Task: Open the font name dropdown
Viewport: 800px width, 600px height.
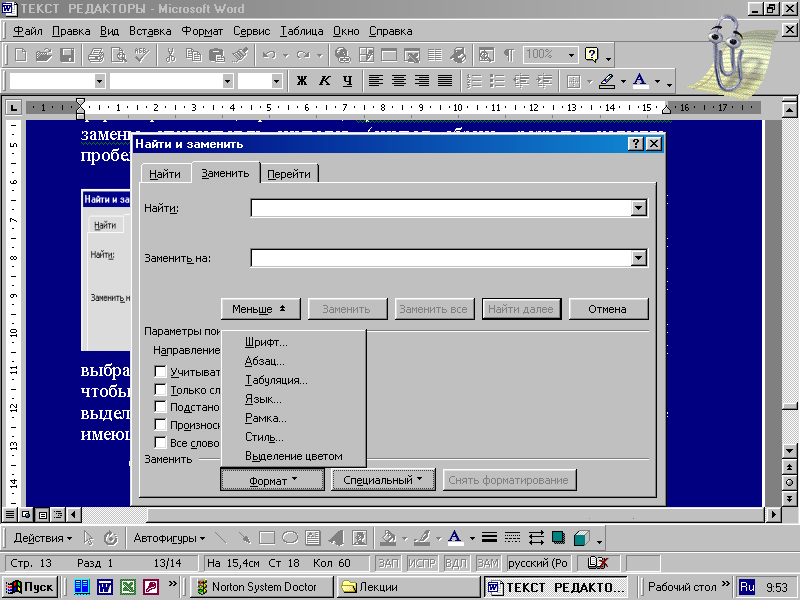Action: tap(228, 81)
